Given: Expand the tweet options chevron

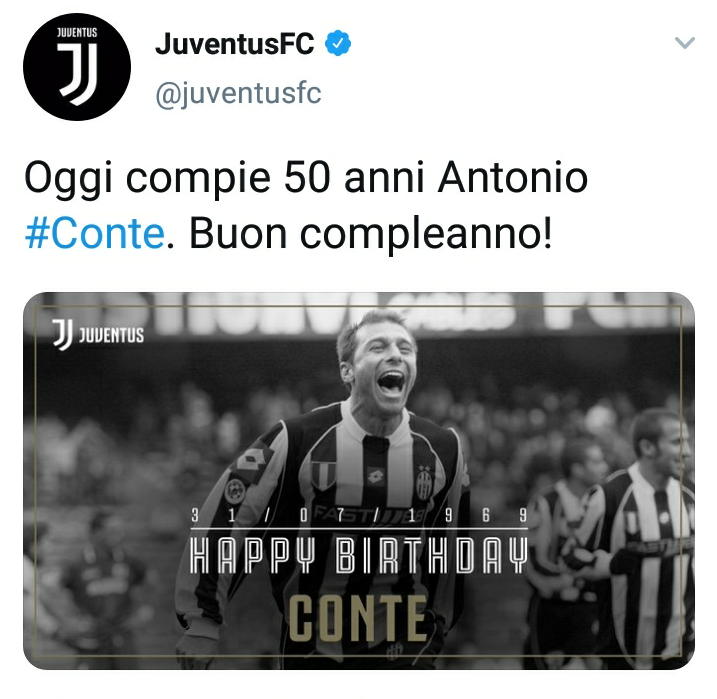Looking at the screenshot, I should 685,43.
